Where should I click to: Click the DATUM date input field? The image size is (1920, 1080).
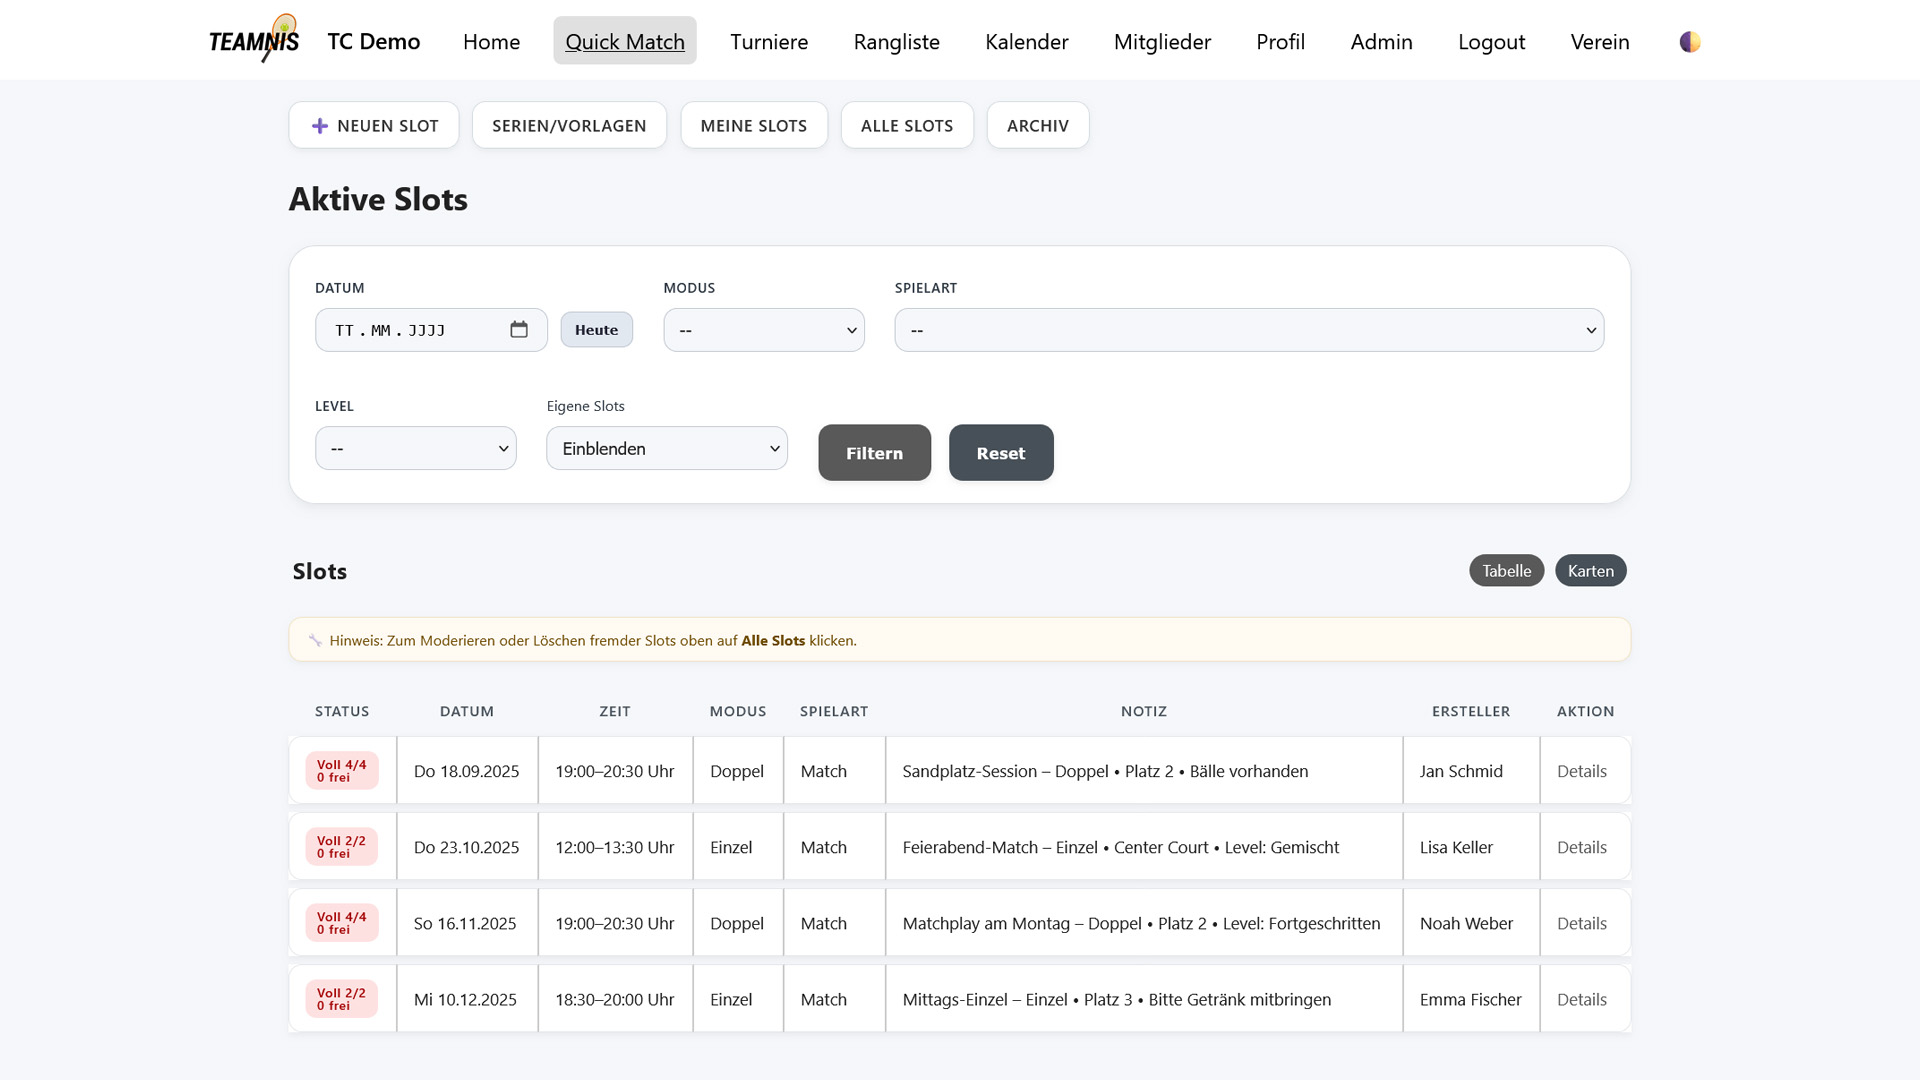pos(410,329)
